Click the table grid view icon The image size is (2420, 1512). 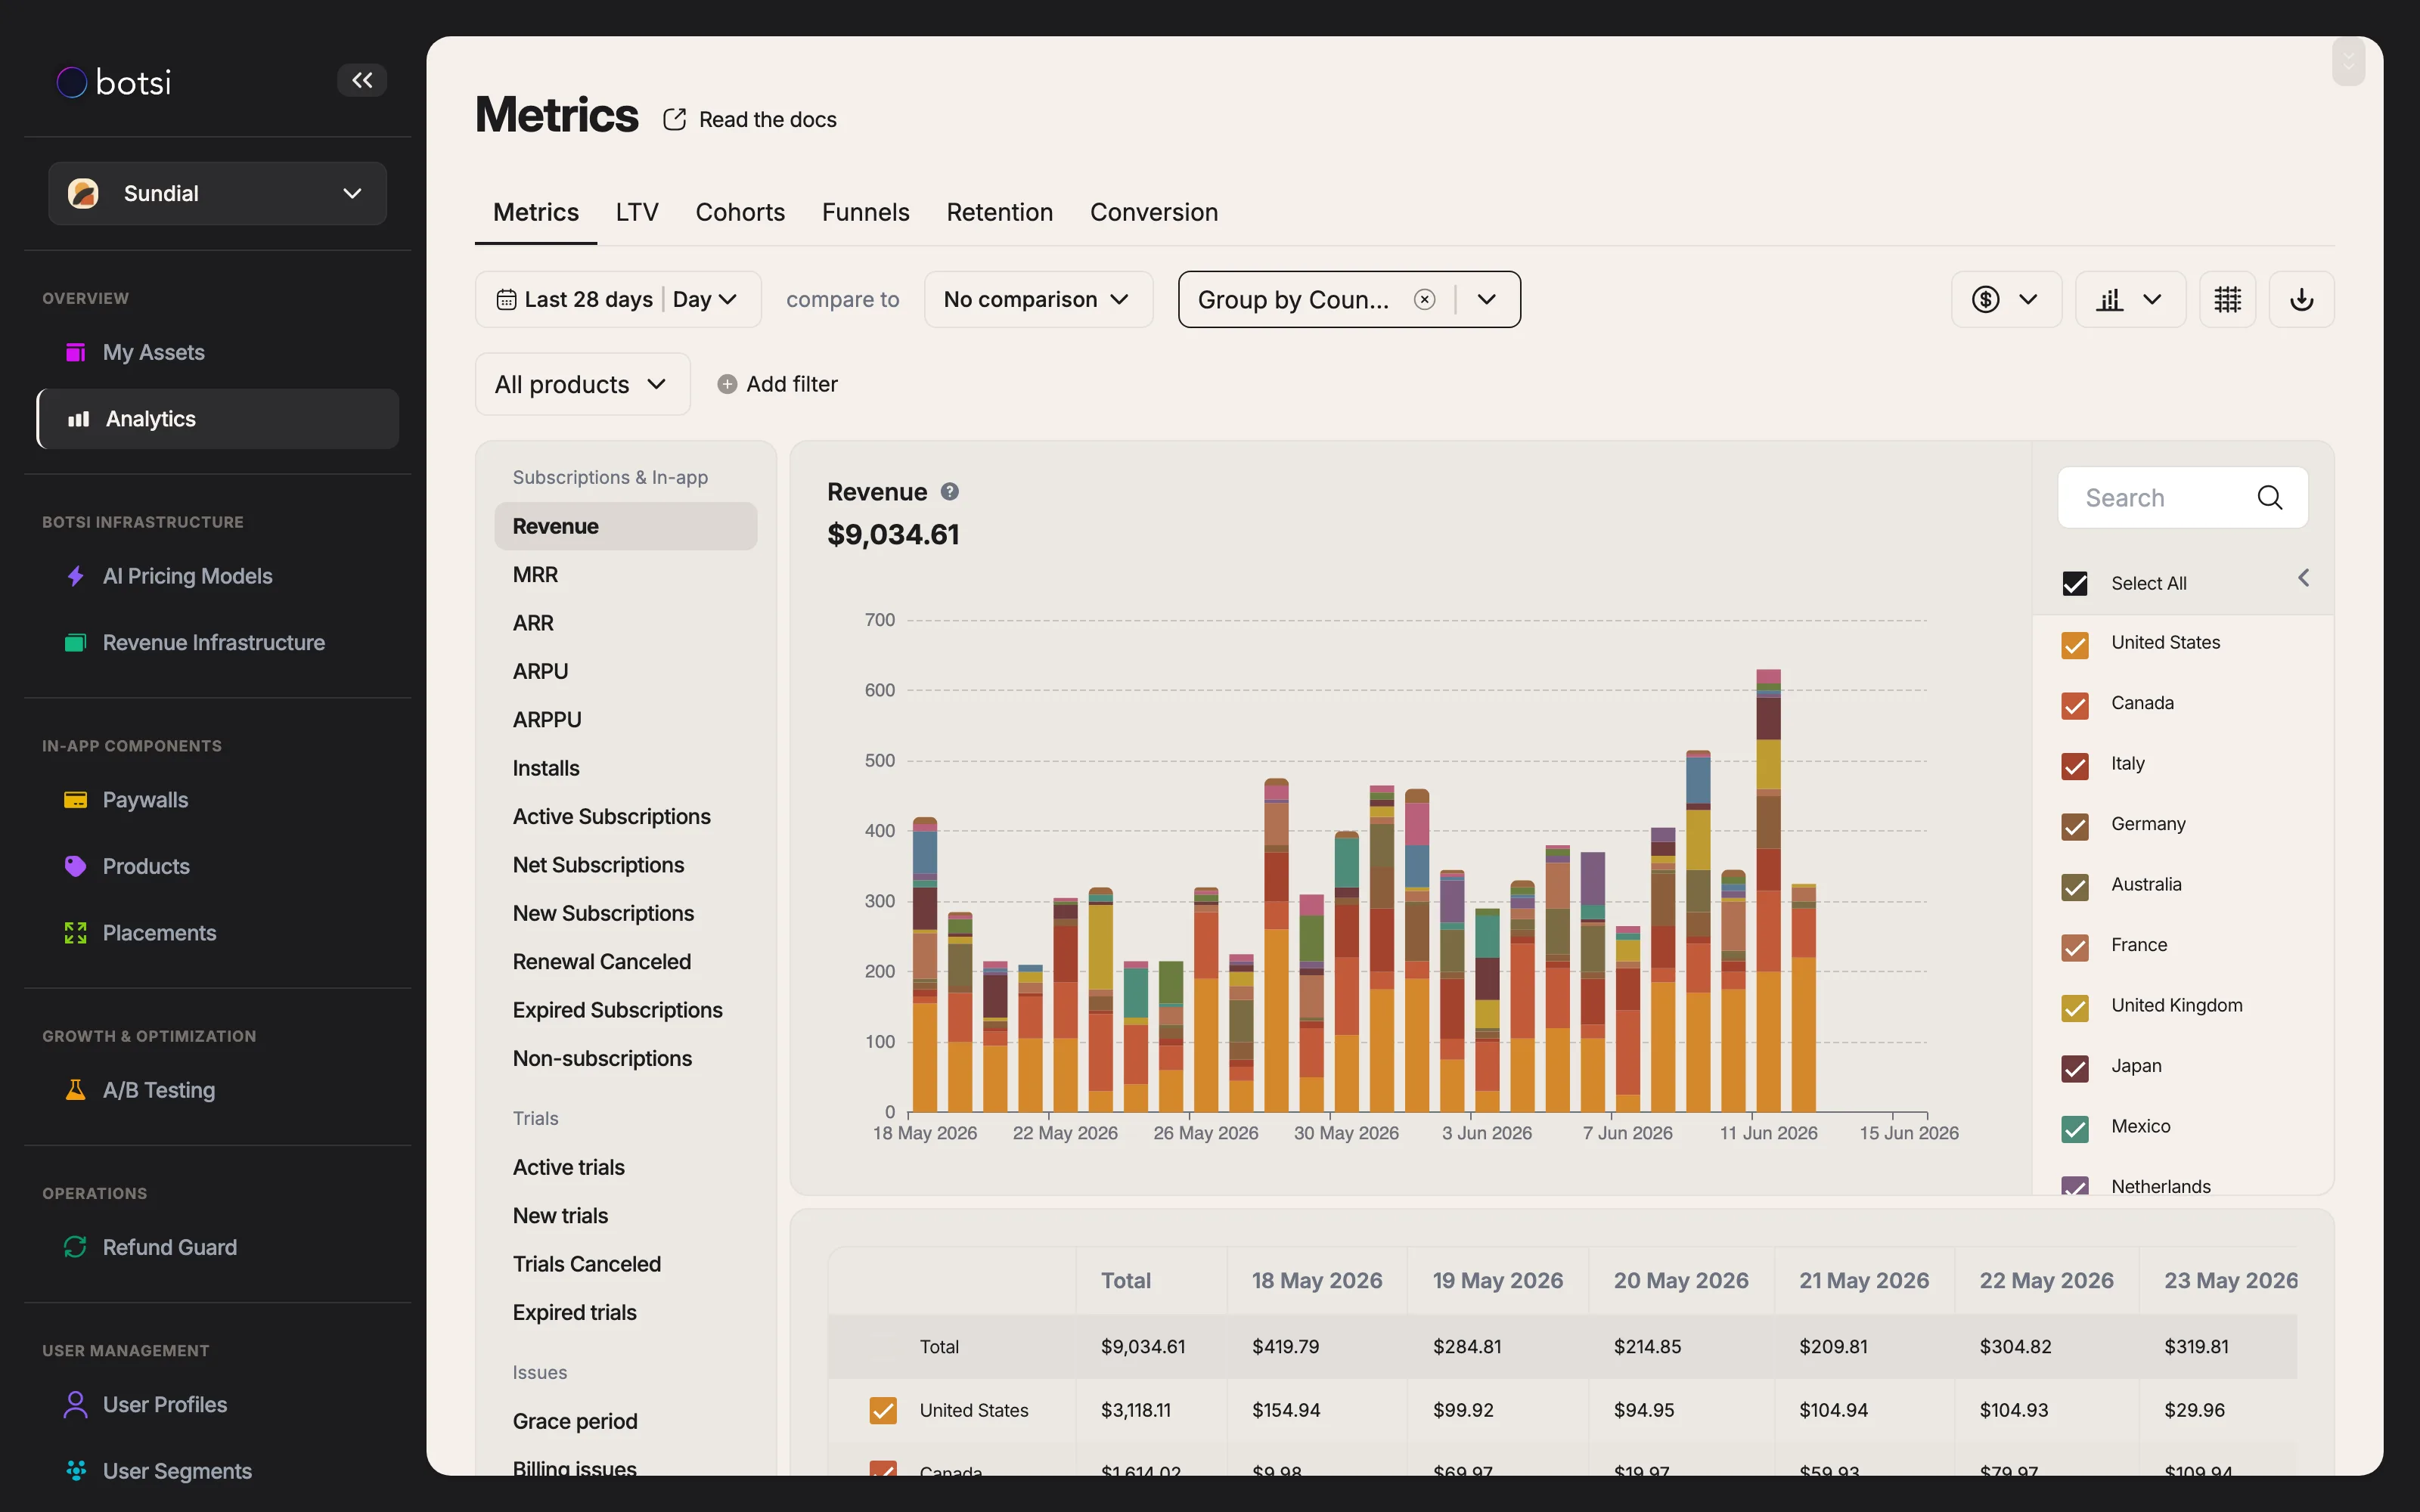(2227, 299)
